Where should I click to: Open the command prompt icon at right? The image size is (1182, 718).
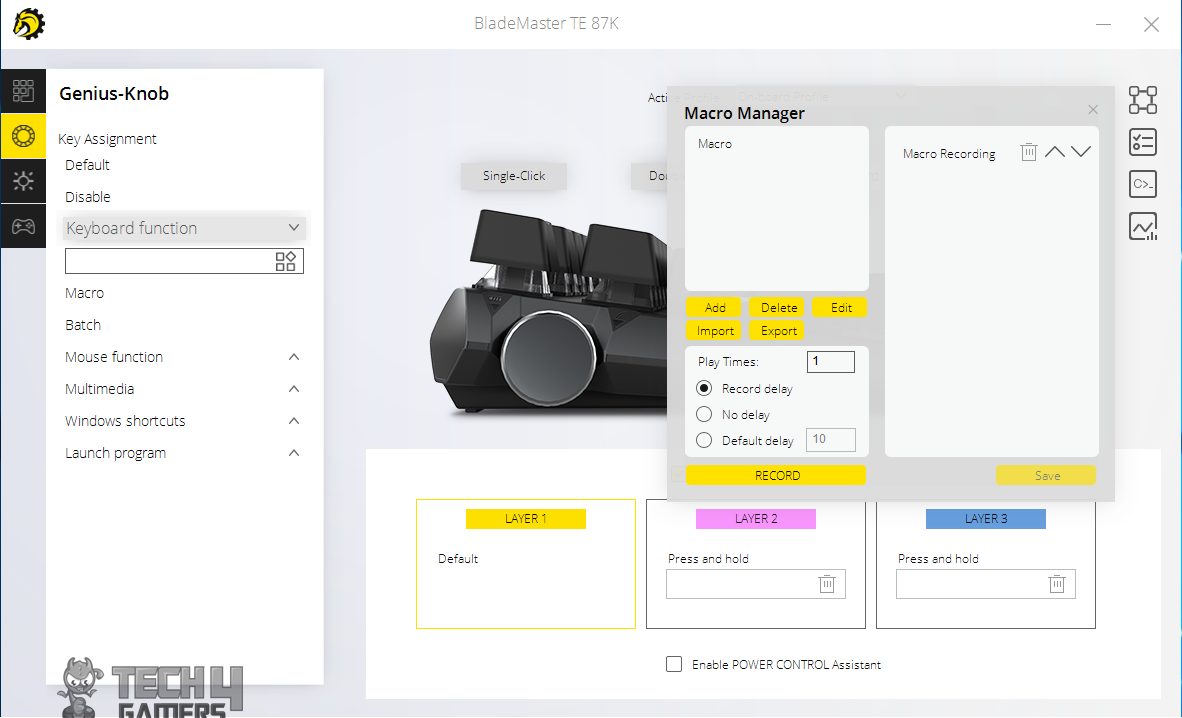click(x=1143, y=184)
